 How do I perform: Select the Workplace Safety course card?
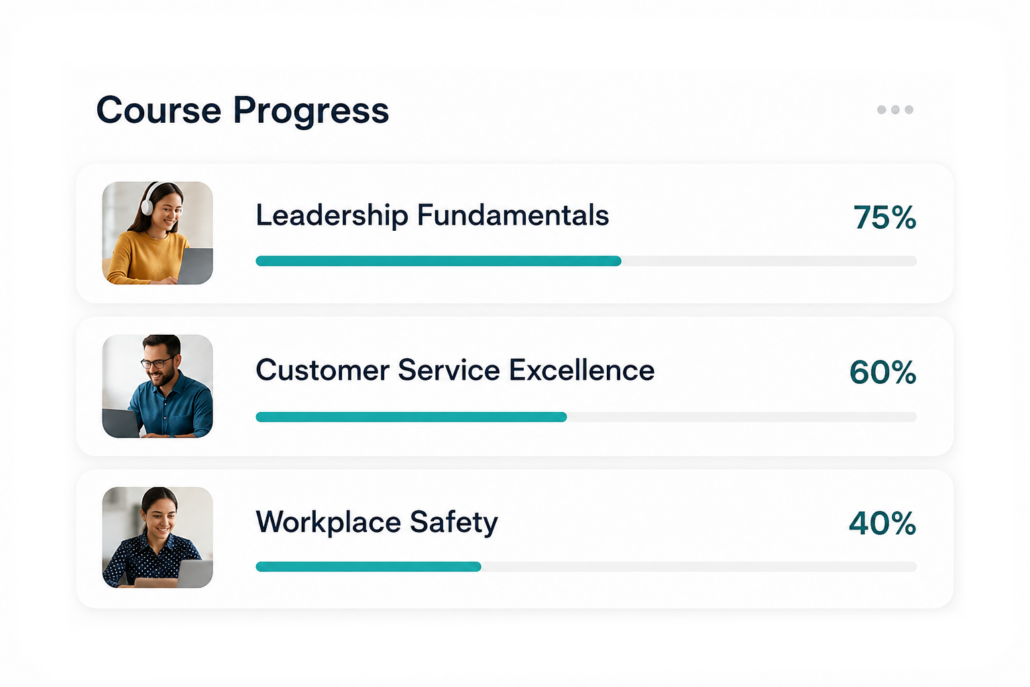coord(514,539)
